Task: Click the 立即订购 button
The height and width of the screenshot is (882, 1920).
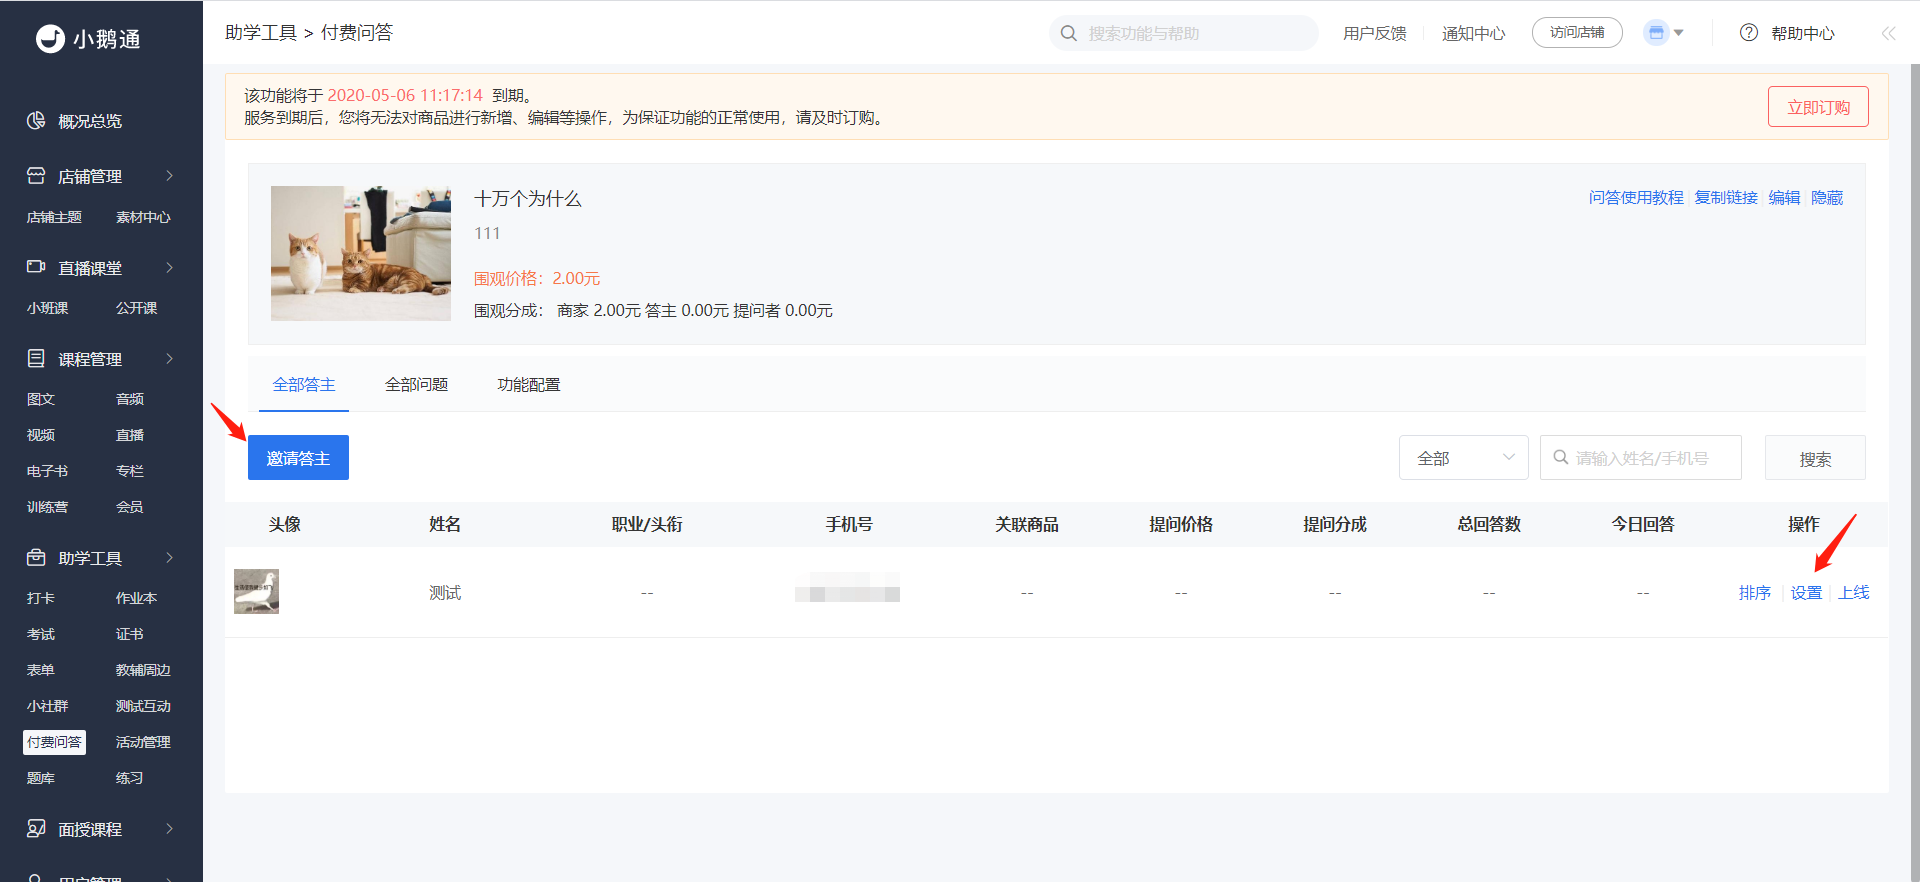Action: 1818,107
